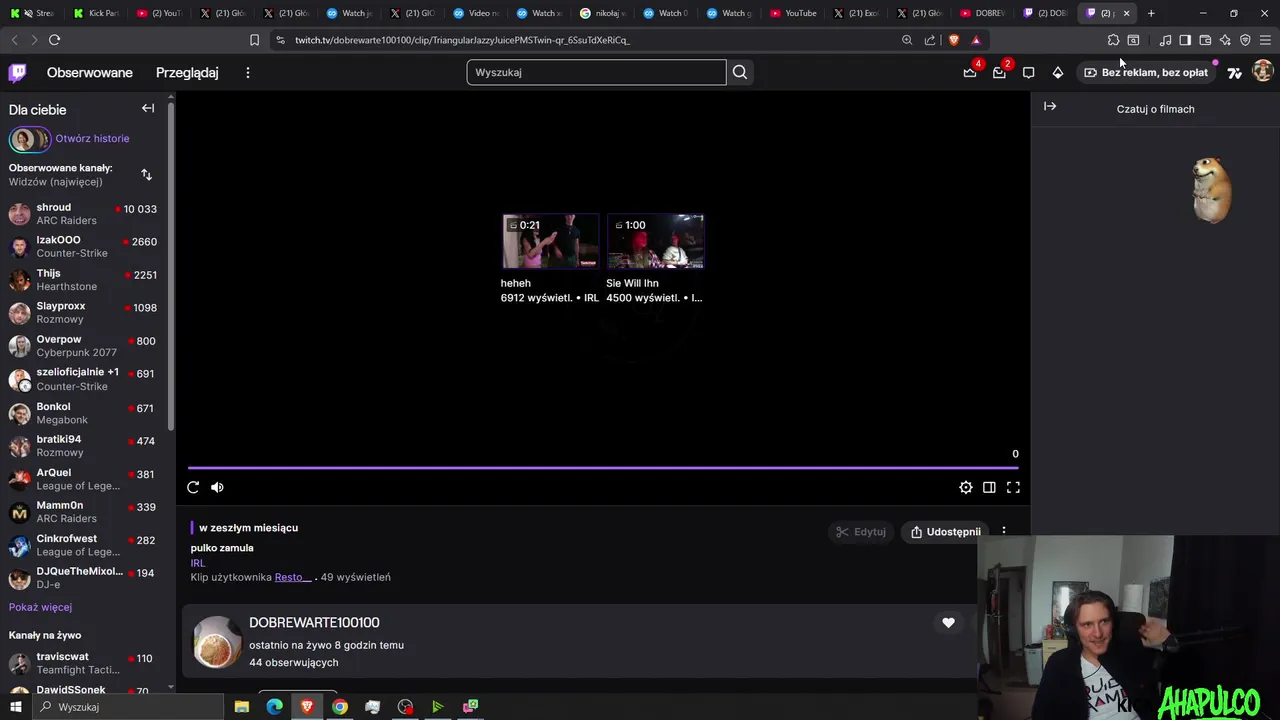Collapse the Dla ciebie sidebar
The height and width of the screenshot is (720, 1280).
coord(148,108)
